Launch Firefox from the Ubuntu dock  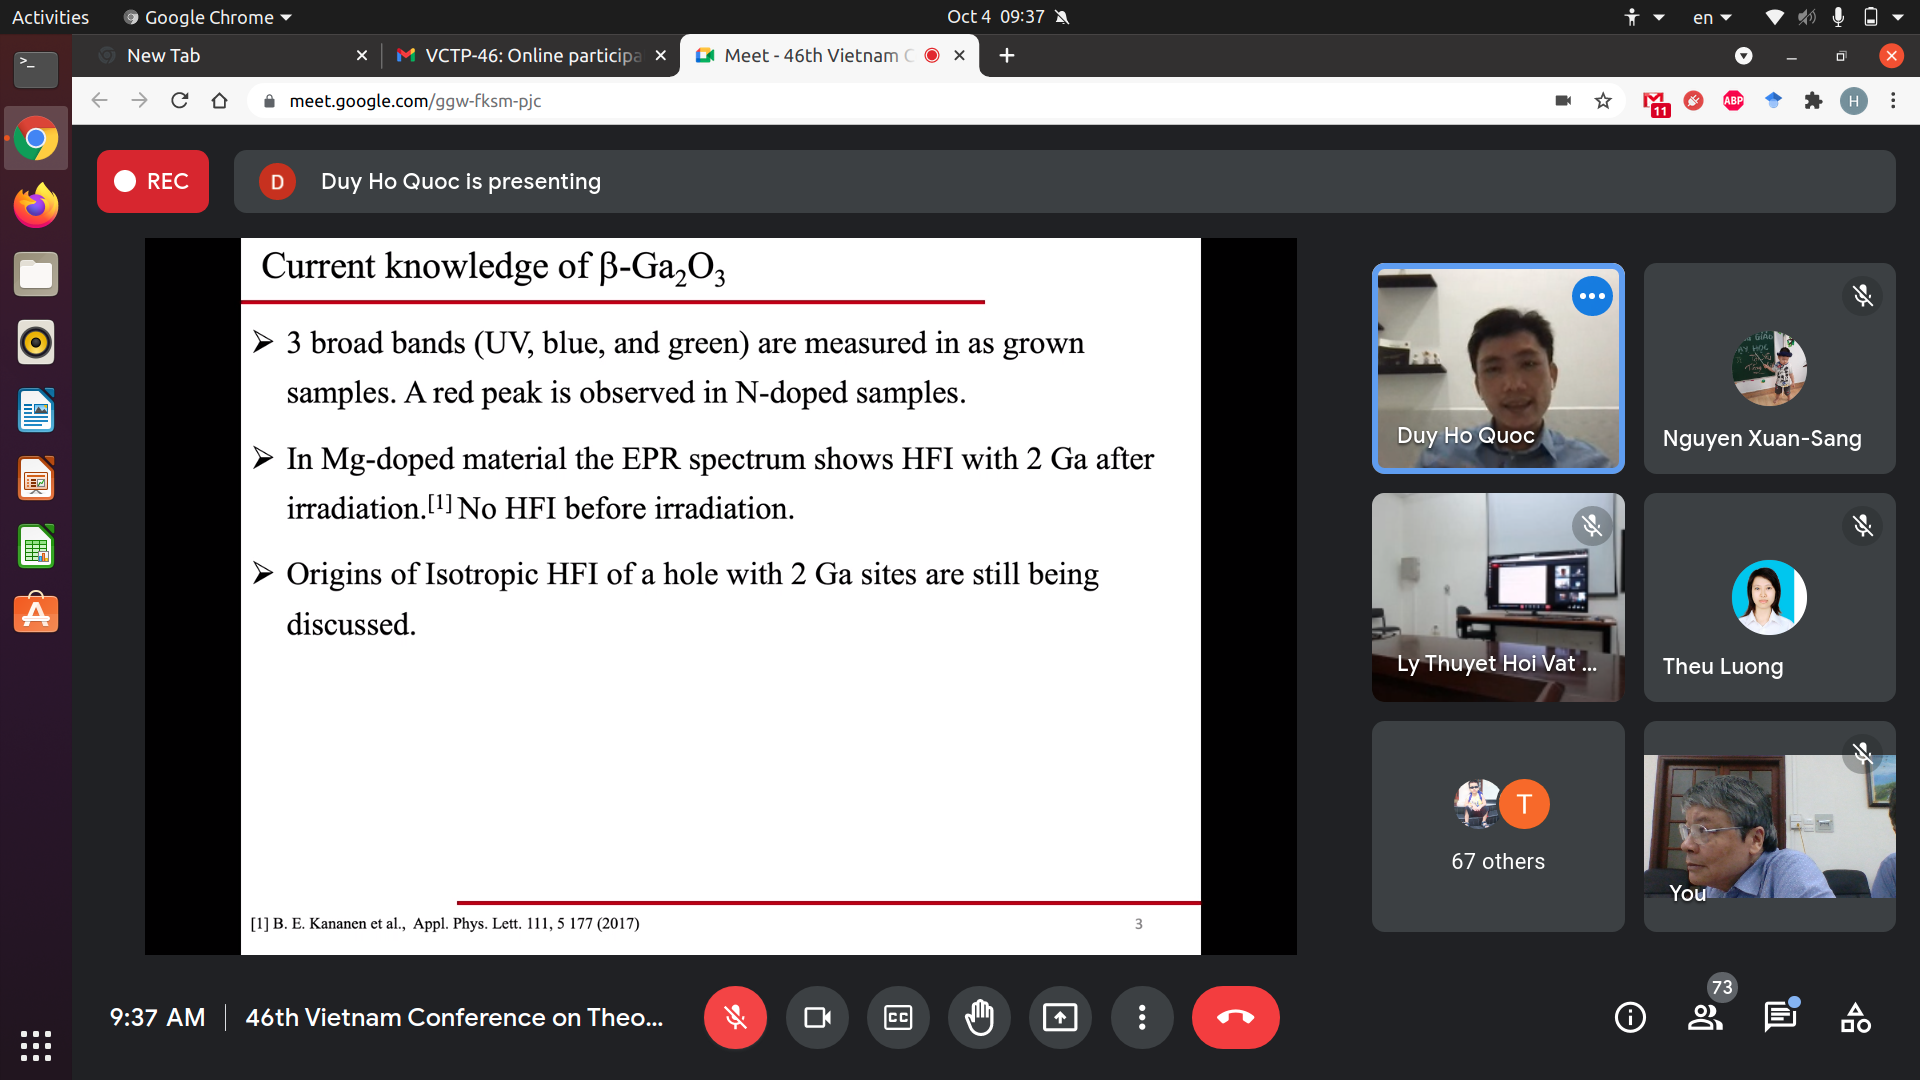pyautogui.click(x=36, y=206)
